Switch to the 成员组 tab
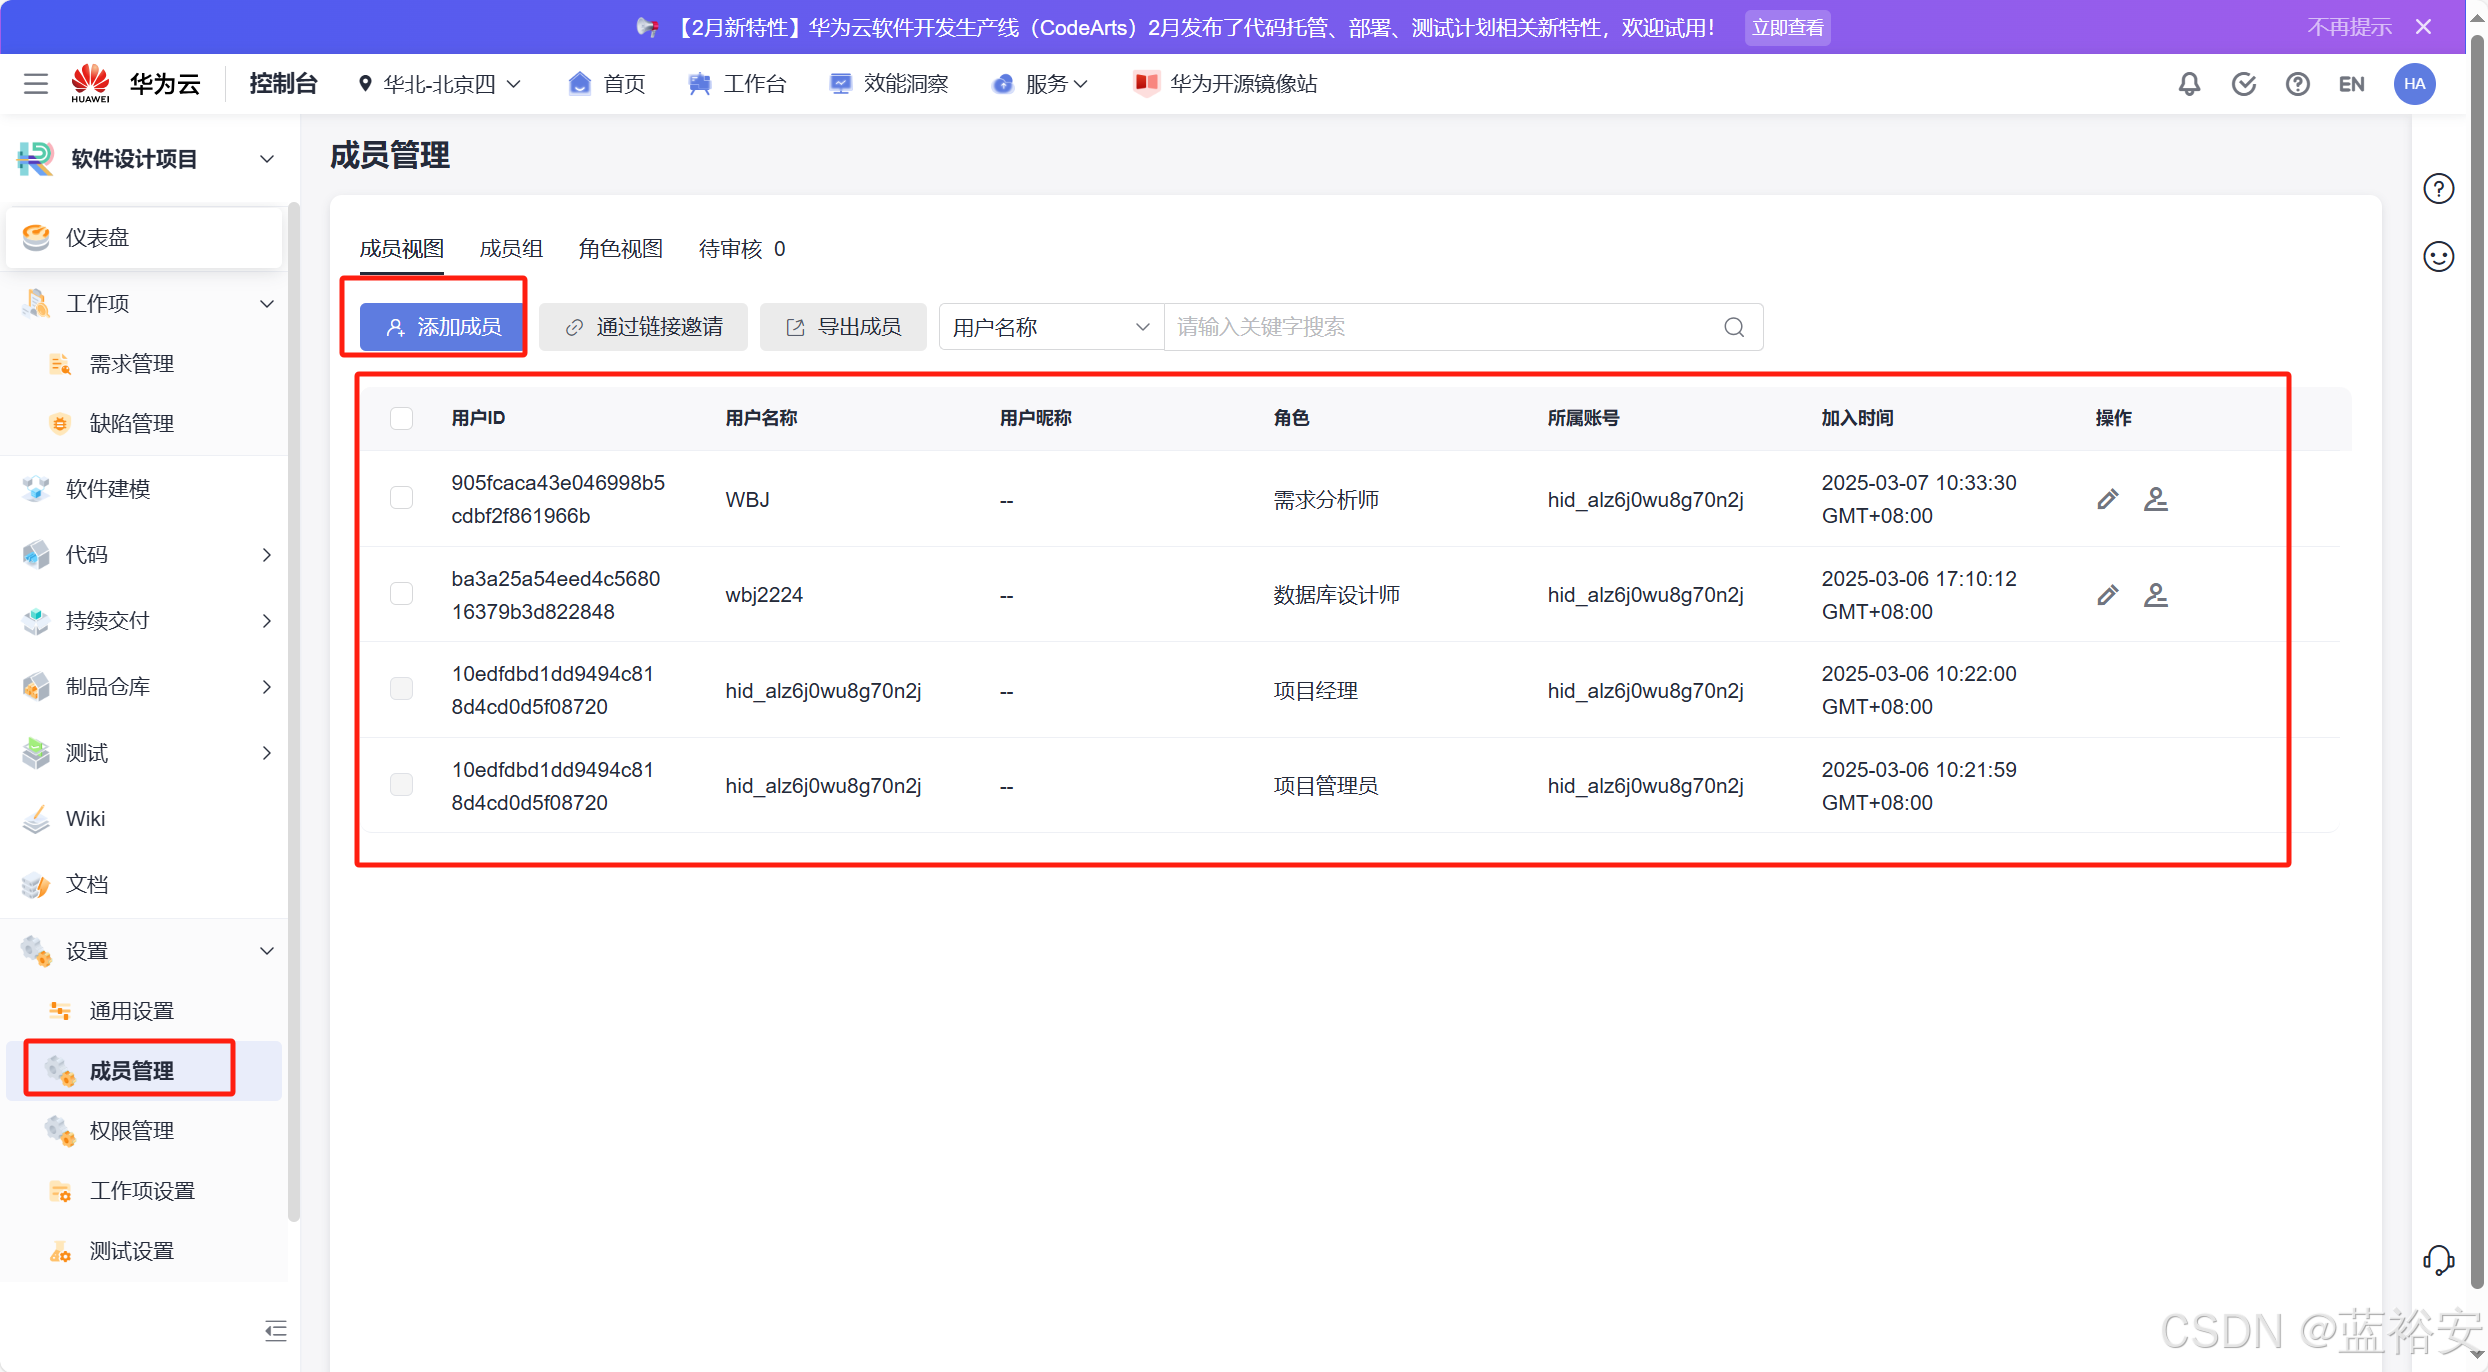 [x=511, y=249]
